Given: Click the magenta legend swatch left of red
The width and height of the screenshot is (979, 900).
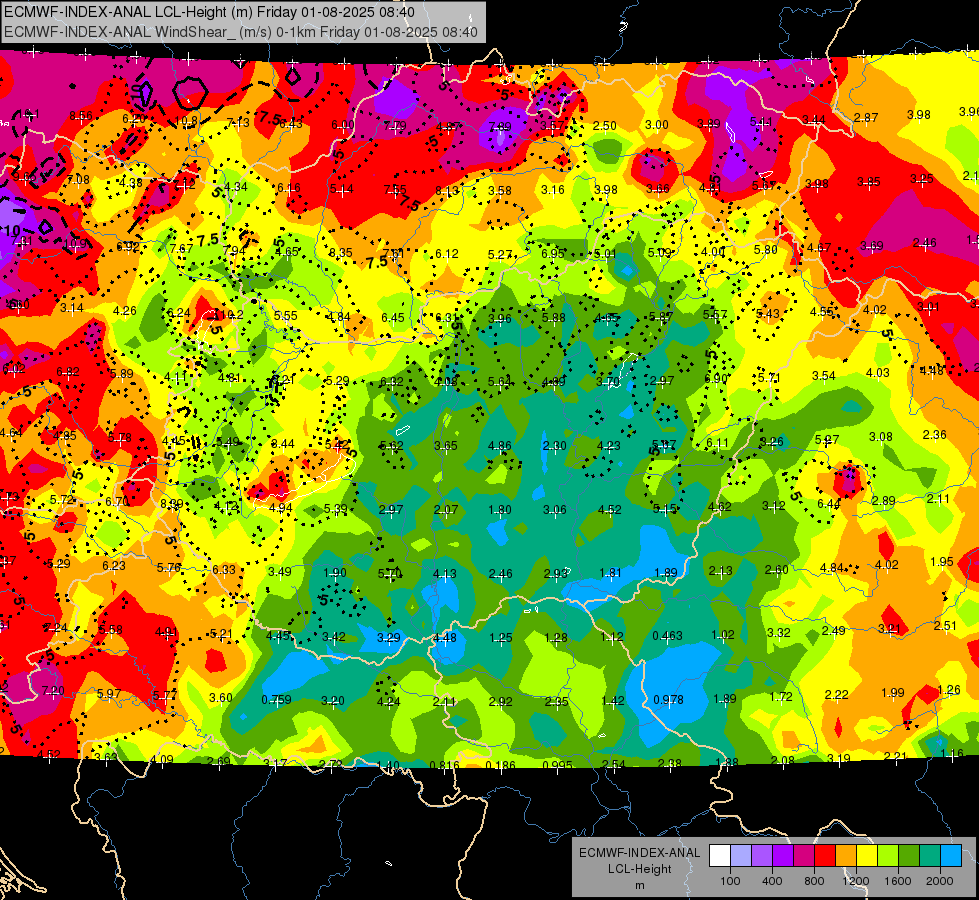Looking at the screenshot, I should click(x=804, y=856).
